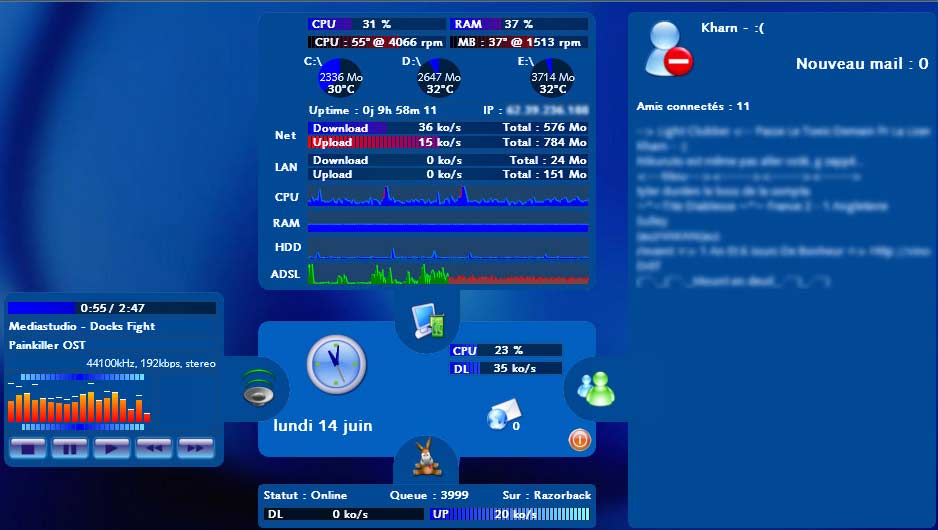Click the Nouveau mail : 0 text
The image size is (938, 530).
coord(862,64)
